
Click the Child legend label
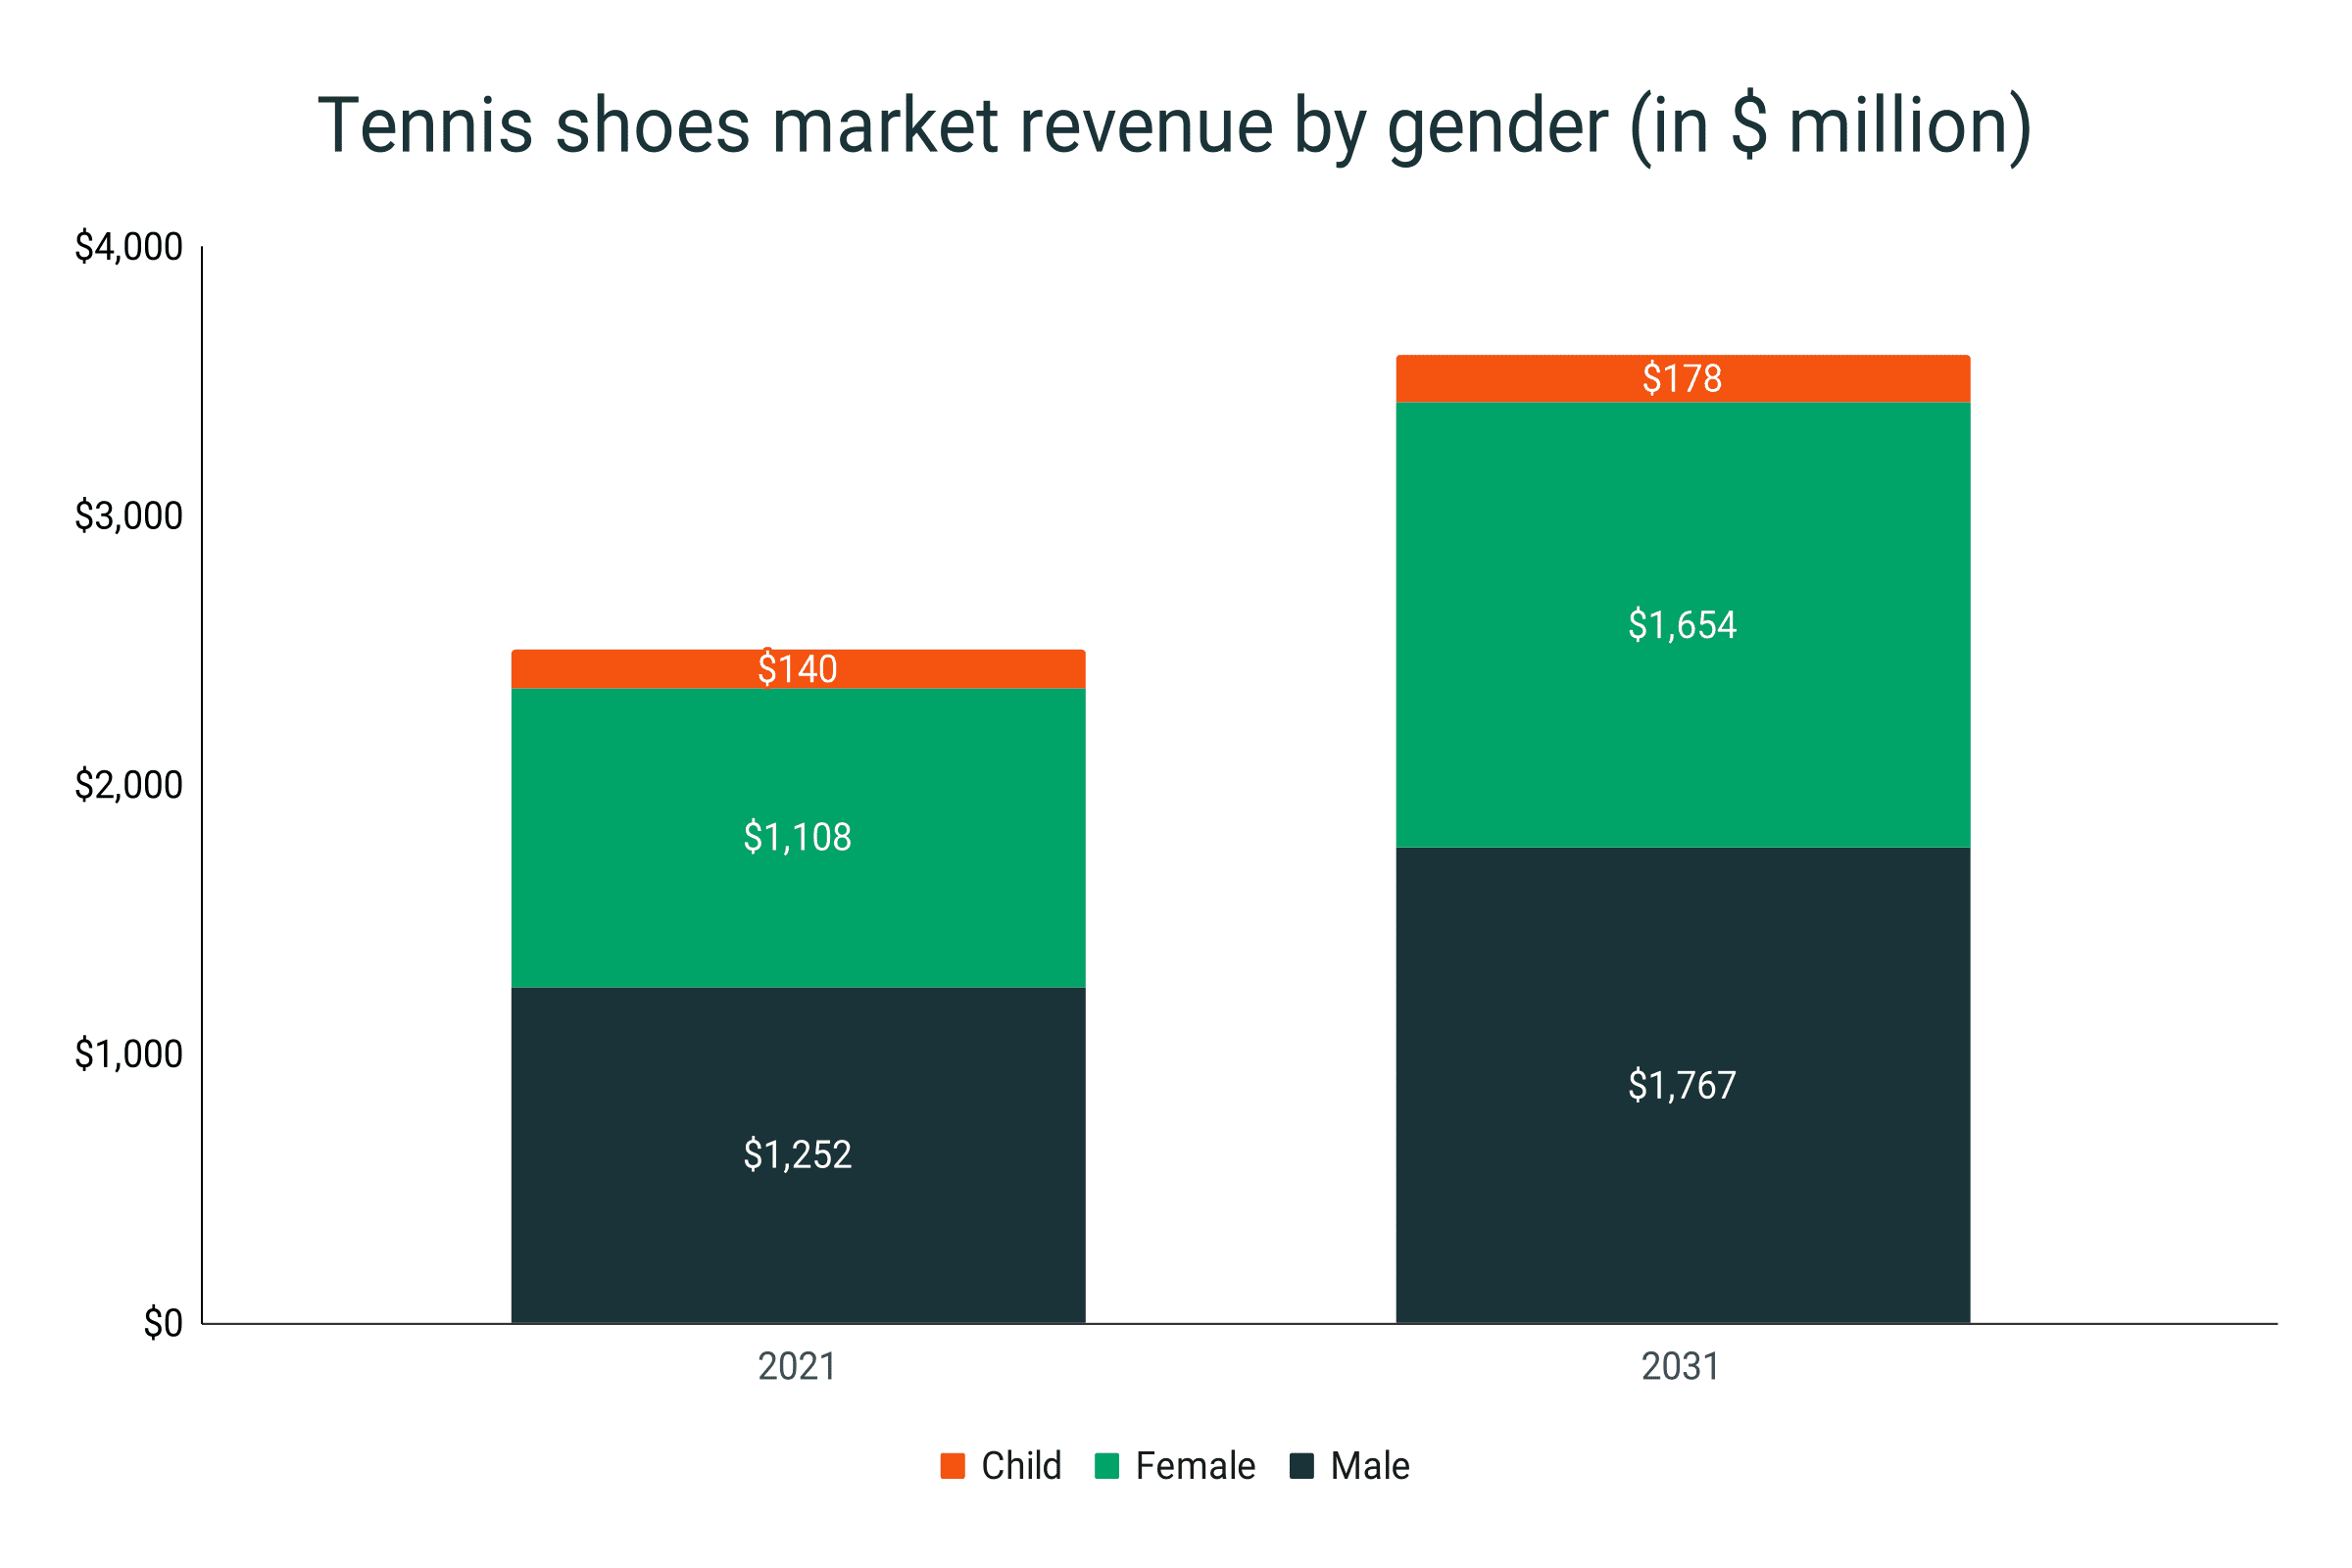tap(1021, 1466)
